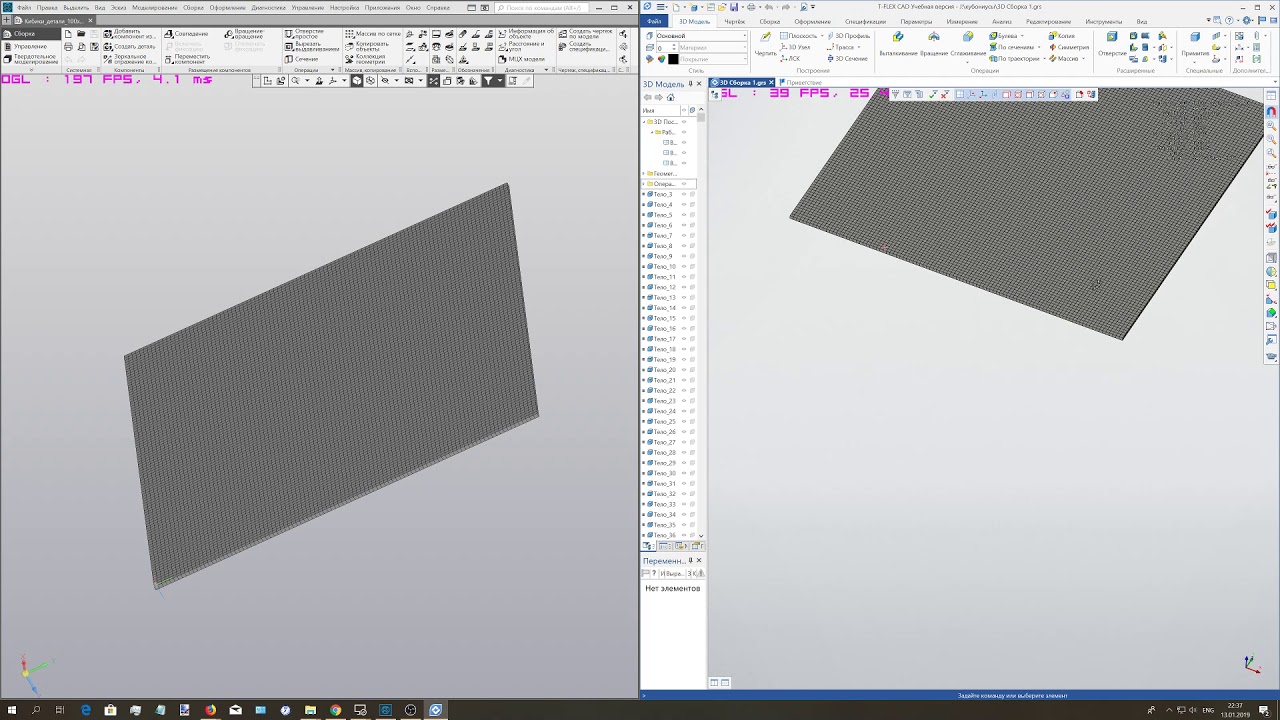Click red X cancel in T-FLEX view toolbar
Image resolution: width=1280 pixels, height=720 pixels.
945,94
